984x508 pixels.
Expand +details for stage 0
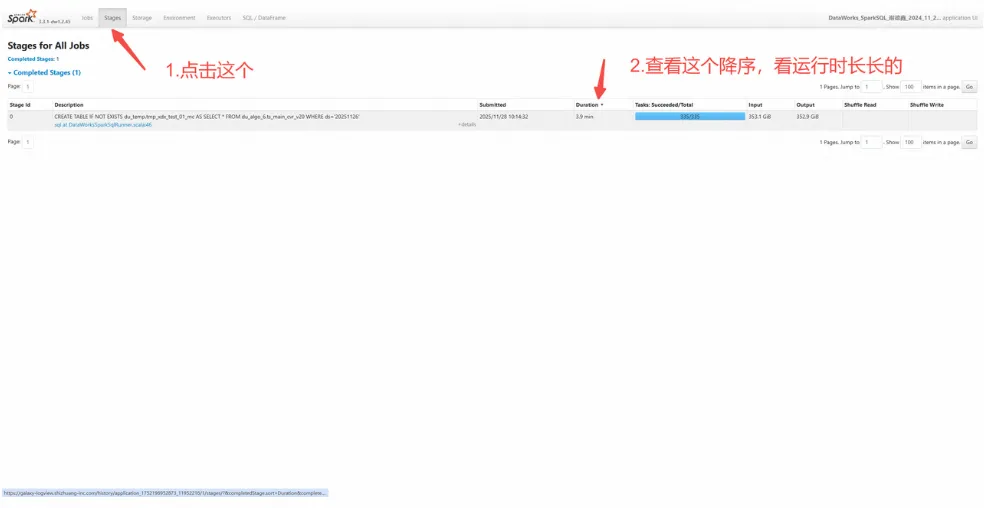[467, 124]
